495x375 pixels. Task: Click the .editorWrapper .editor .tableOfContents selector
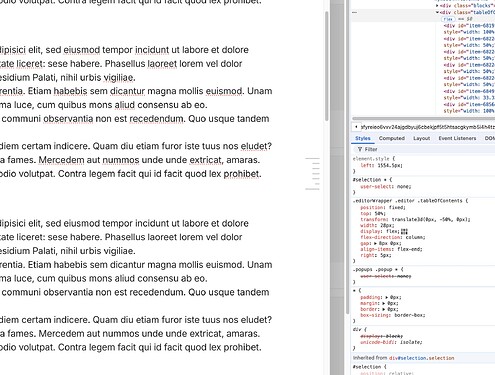(408, 201)
